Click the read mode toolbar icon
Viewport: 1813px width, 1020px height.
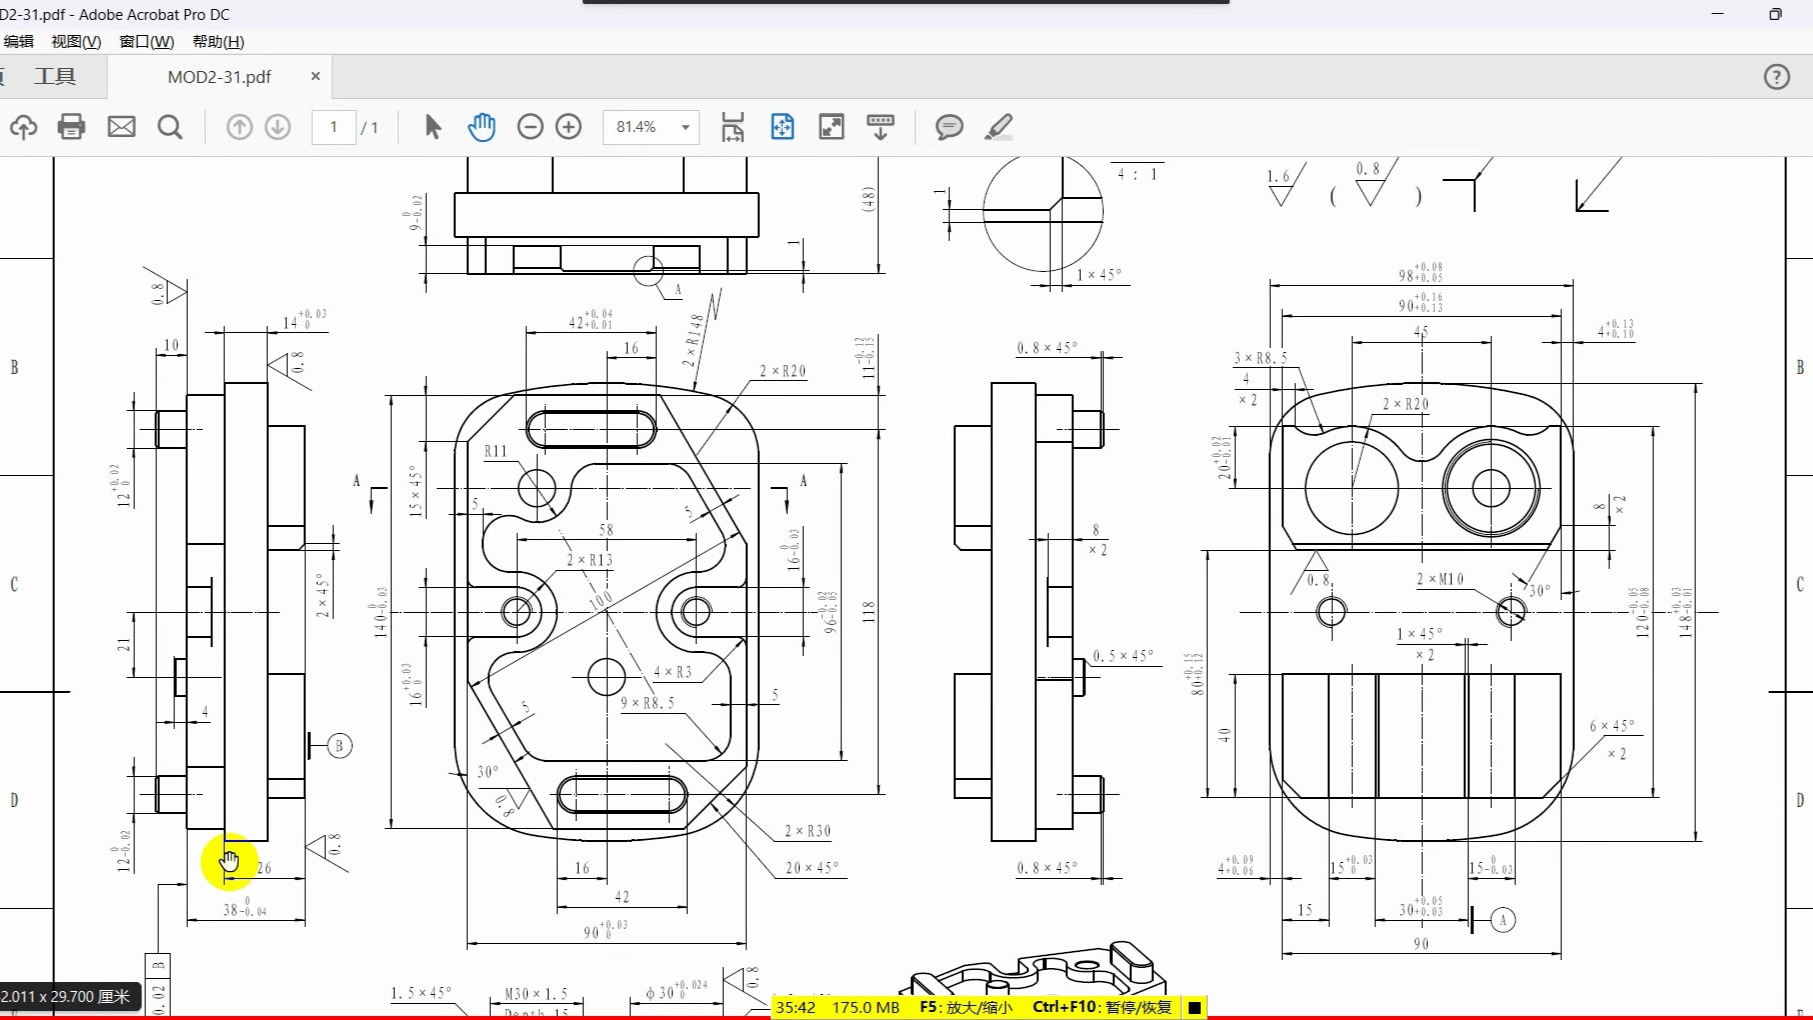(880, 127)
